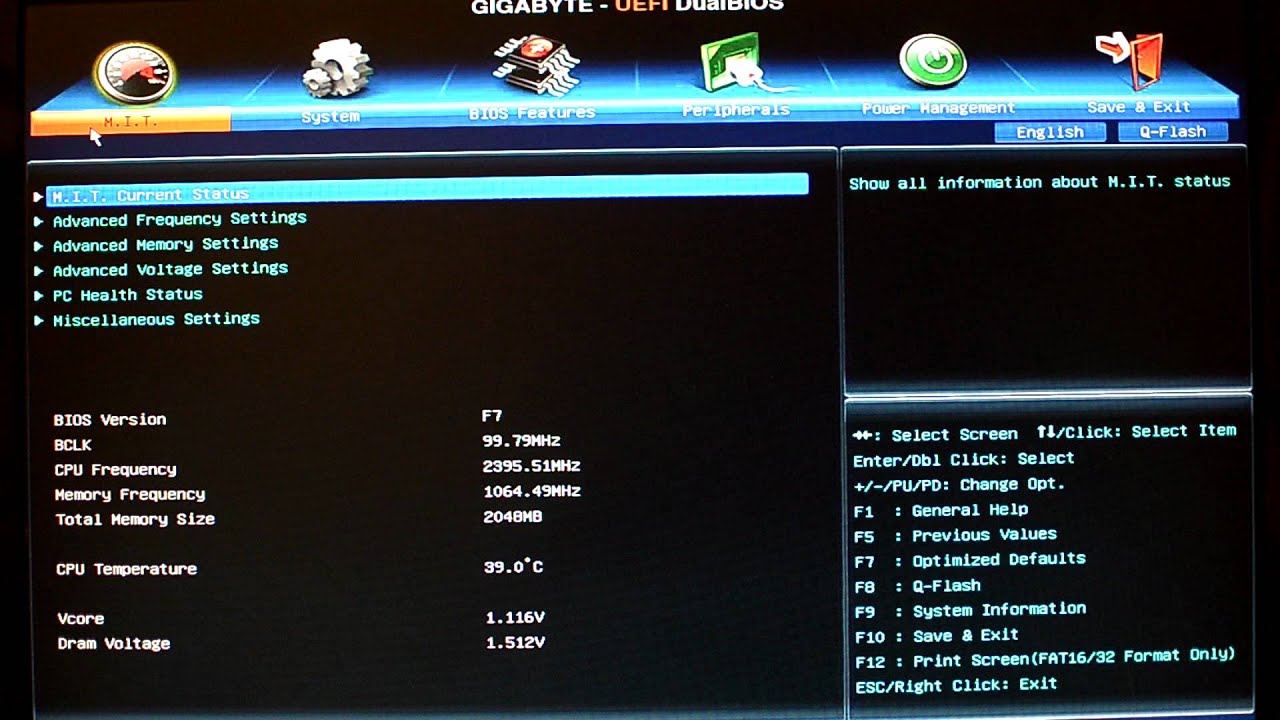This screenshot has height=720, width=1280.
Task: Open Advanced Voltage Settings
Action: [170, 269]
